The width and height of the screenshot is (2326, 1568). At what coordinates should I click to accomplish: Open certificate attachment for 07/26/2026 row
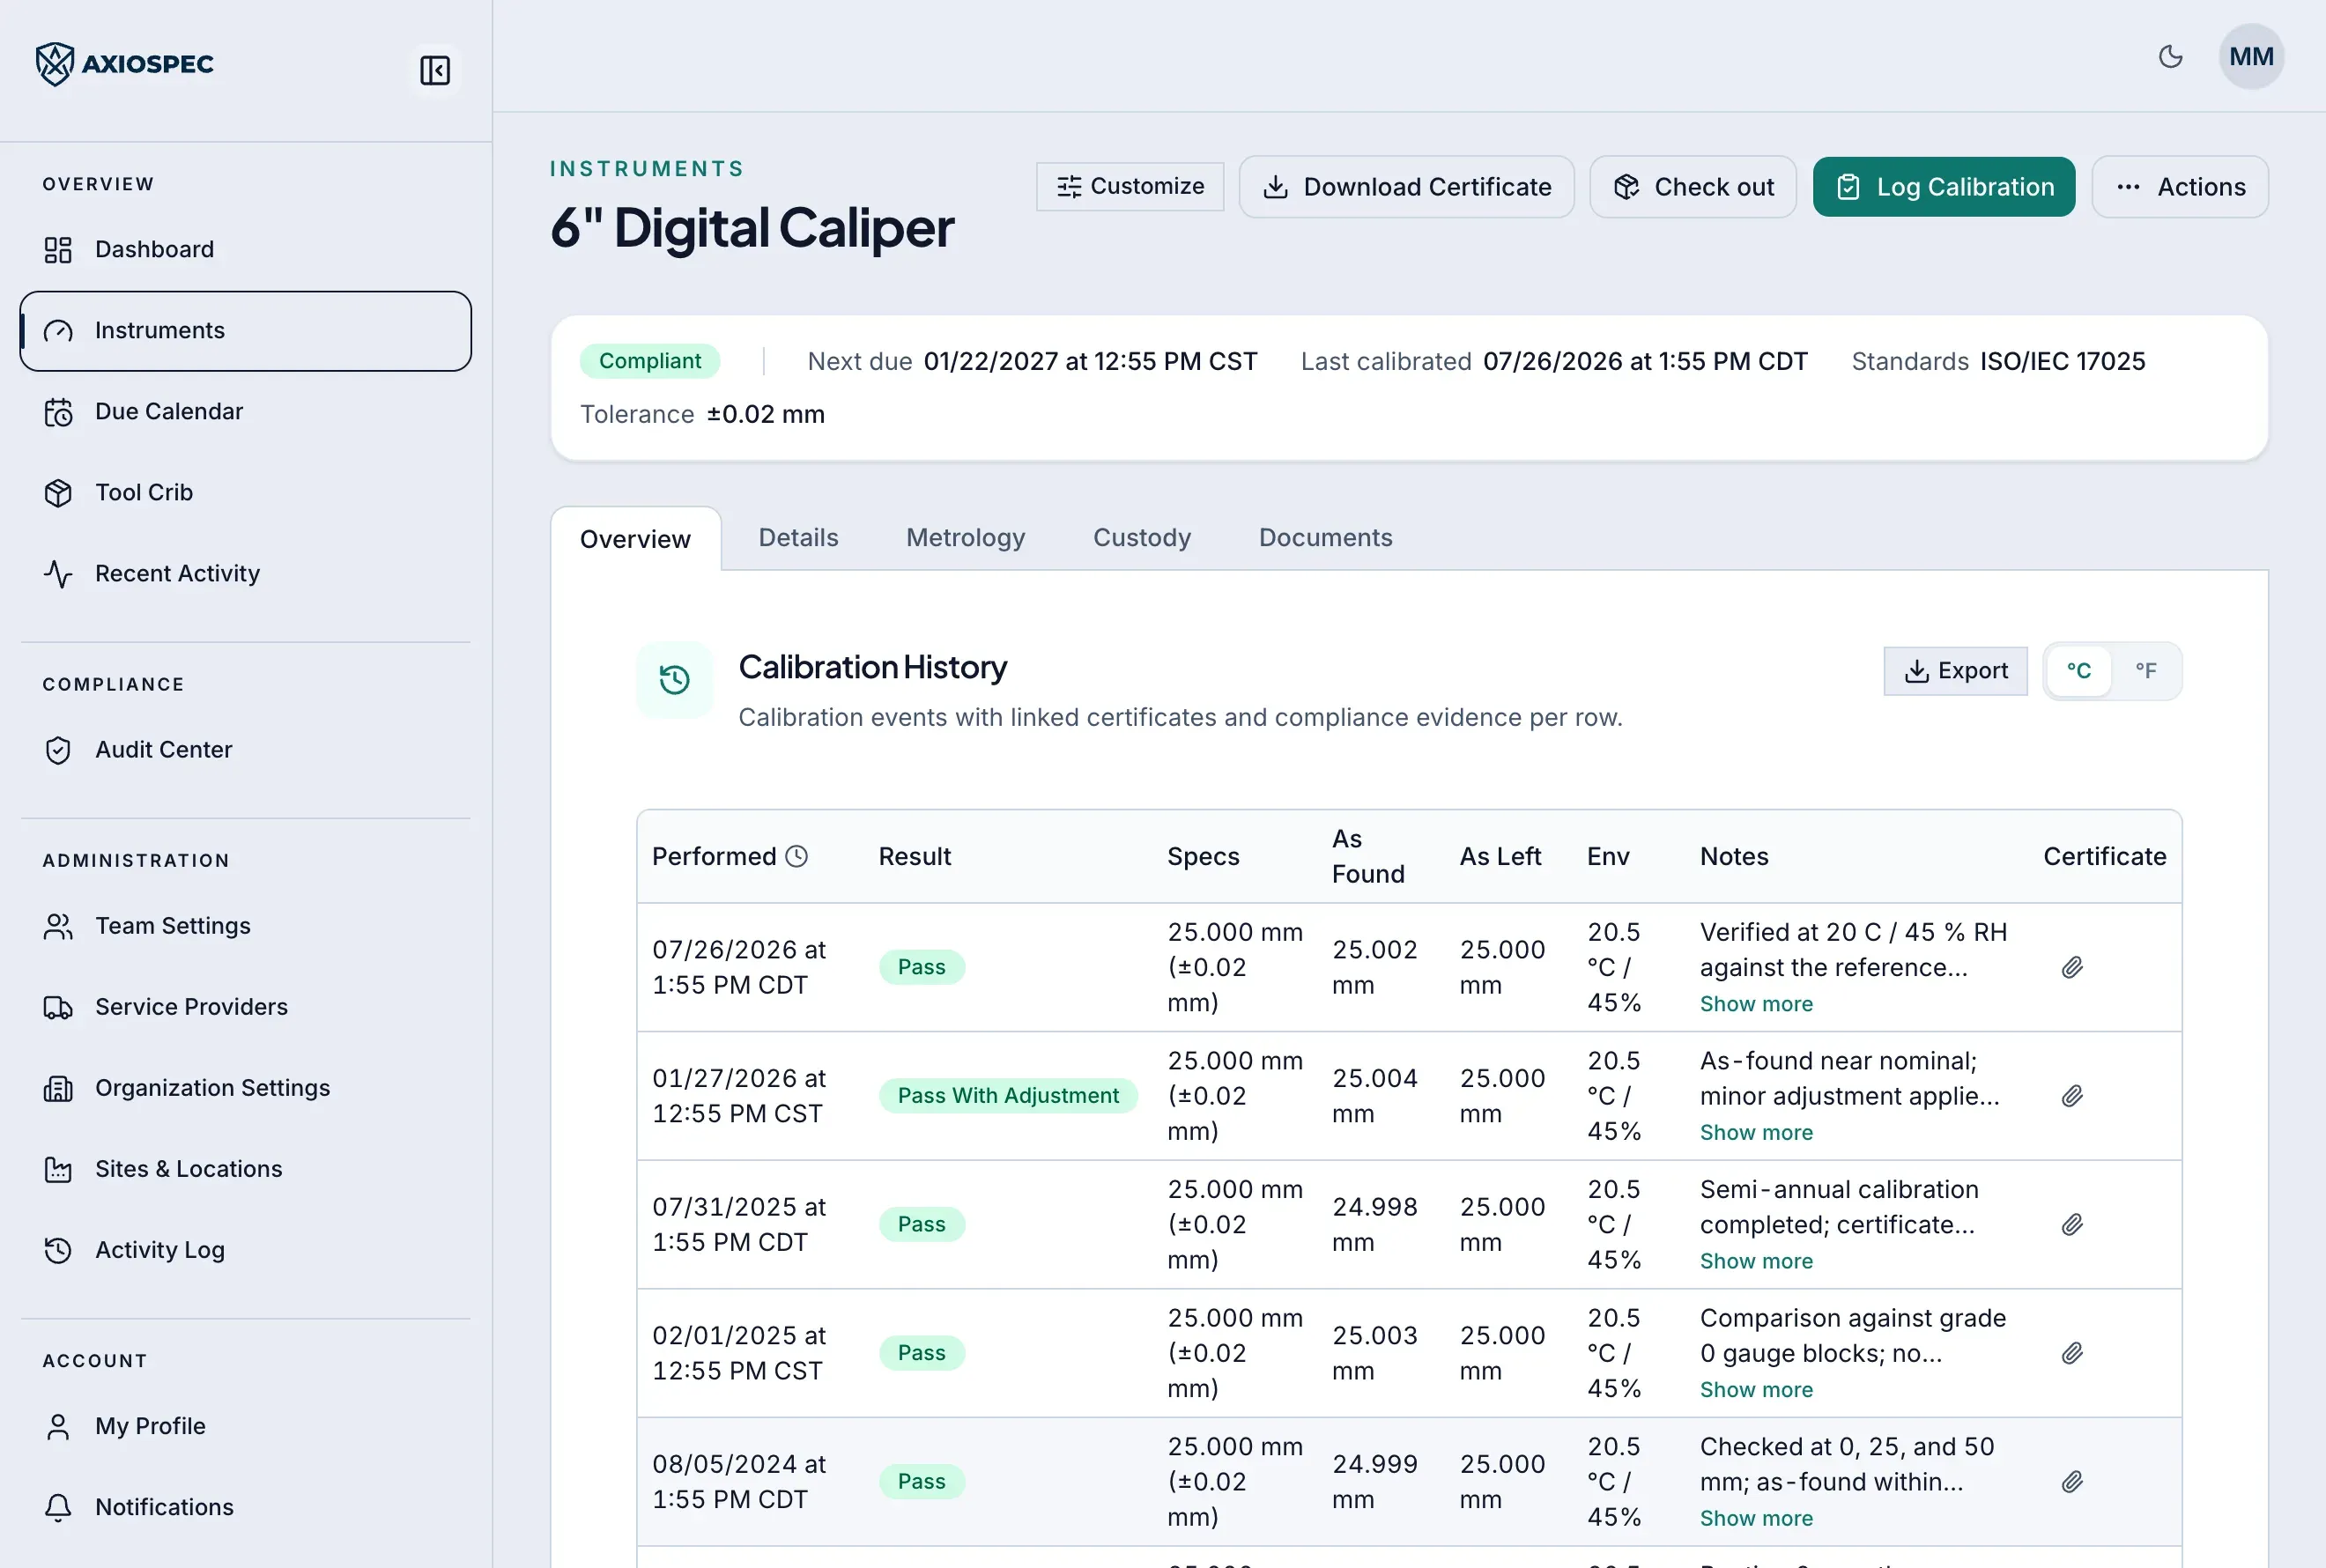(2072, 967)
